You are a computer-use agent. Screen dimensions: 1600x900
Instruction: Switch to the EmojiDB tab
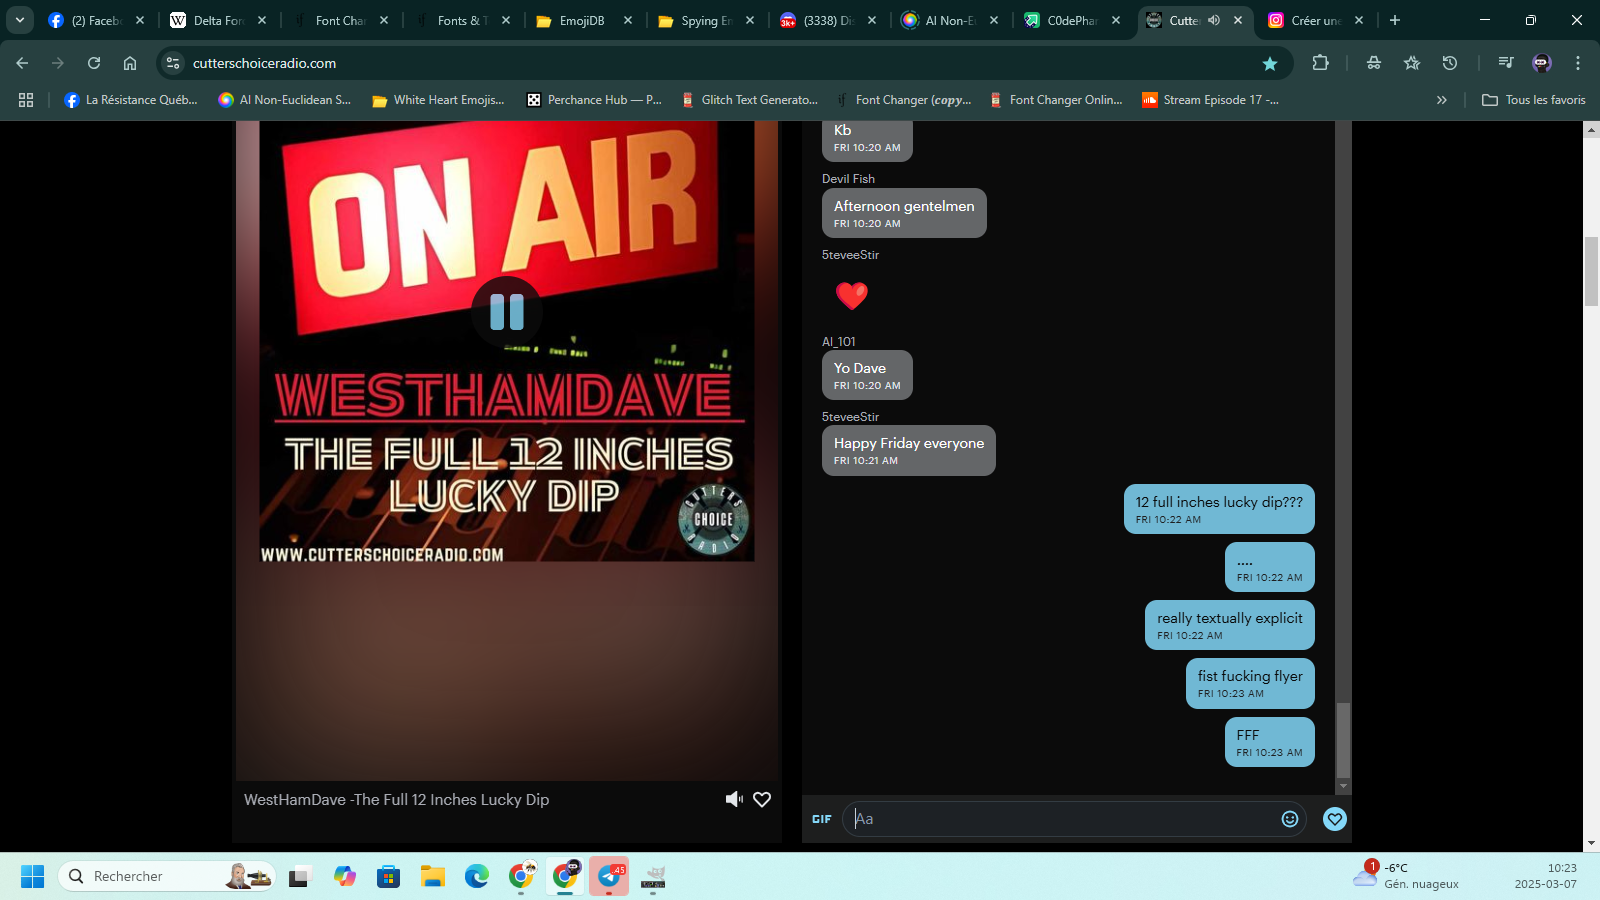pos(581,20)
